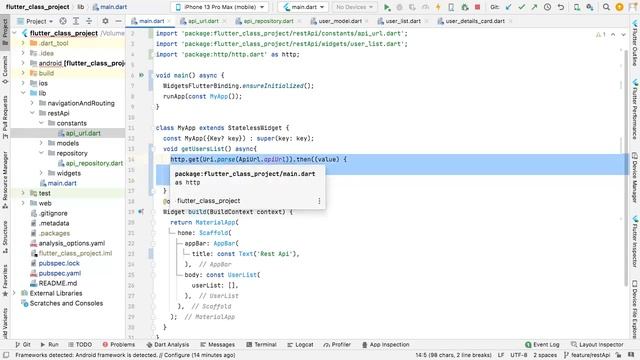Screen dimensions: 640x360
Task: Click the three-dot menu in documentation popup
Action: (x=319, y=201)
